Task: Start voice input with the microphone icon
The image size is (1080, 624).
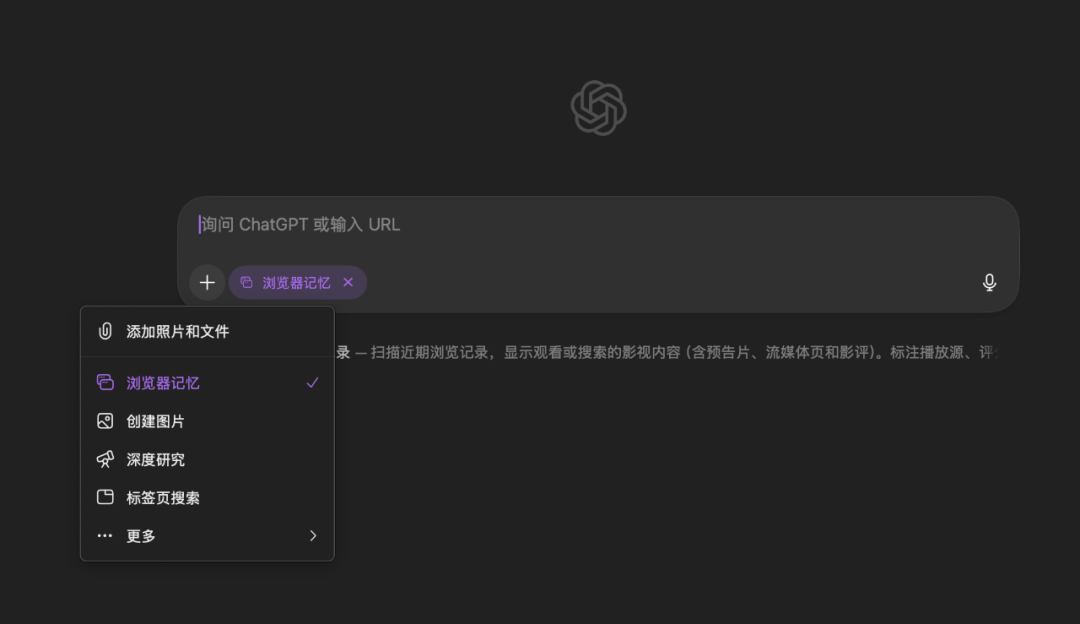Action: click(989, 283)
